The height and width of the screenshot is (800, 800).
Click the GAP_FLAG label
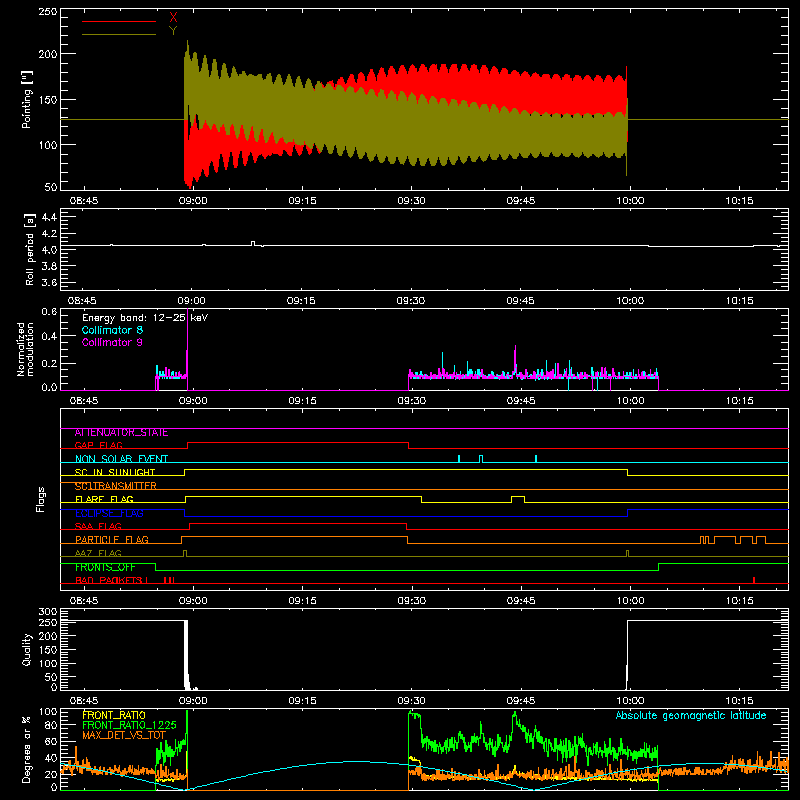(98, 445)
